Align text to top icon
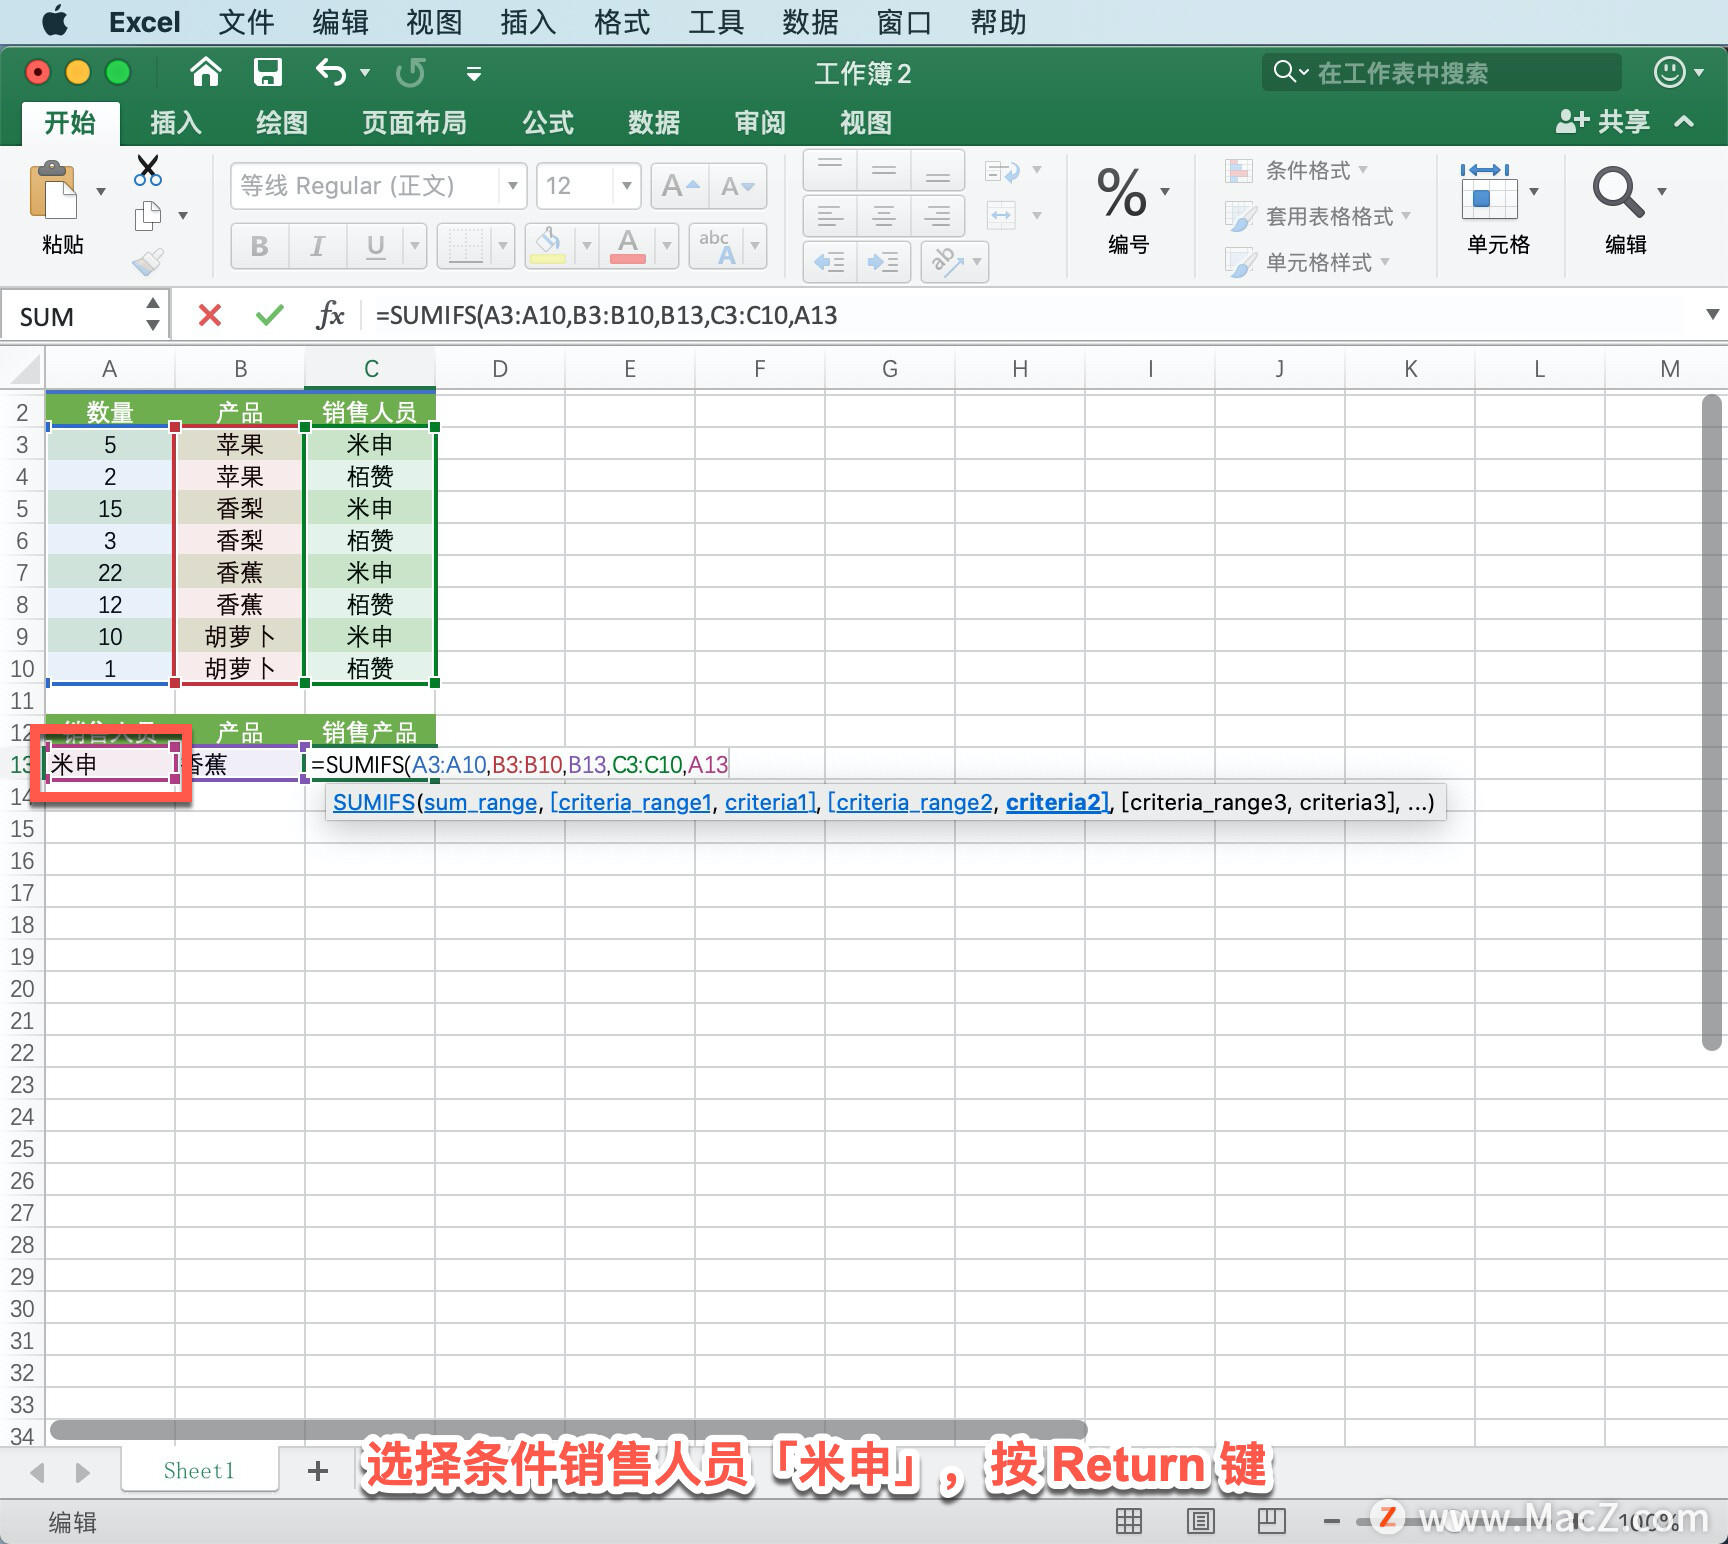This screenshot has width=1728, height=1544. [830, 171]
